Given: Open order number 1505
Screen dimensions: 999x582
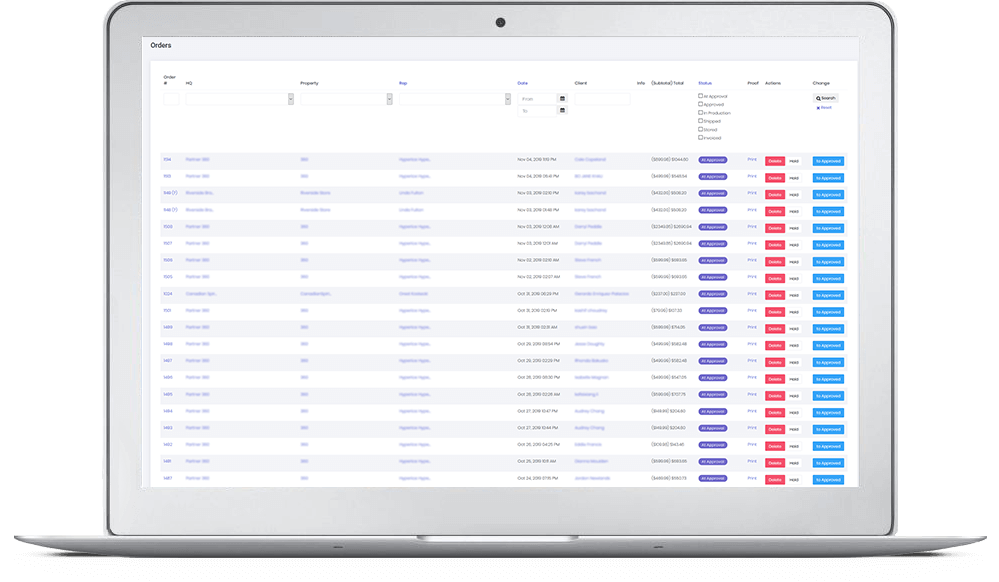Looking at the screenshot, I should [x=168, y=277].
